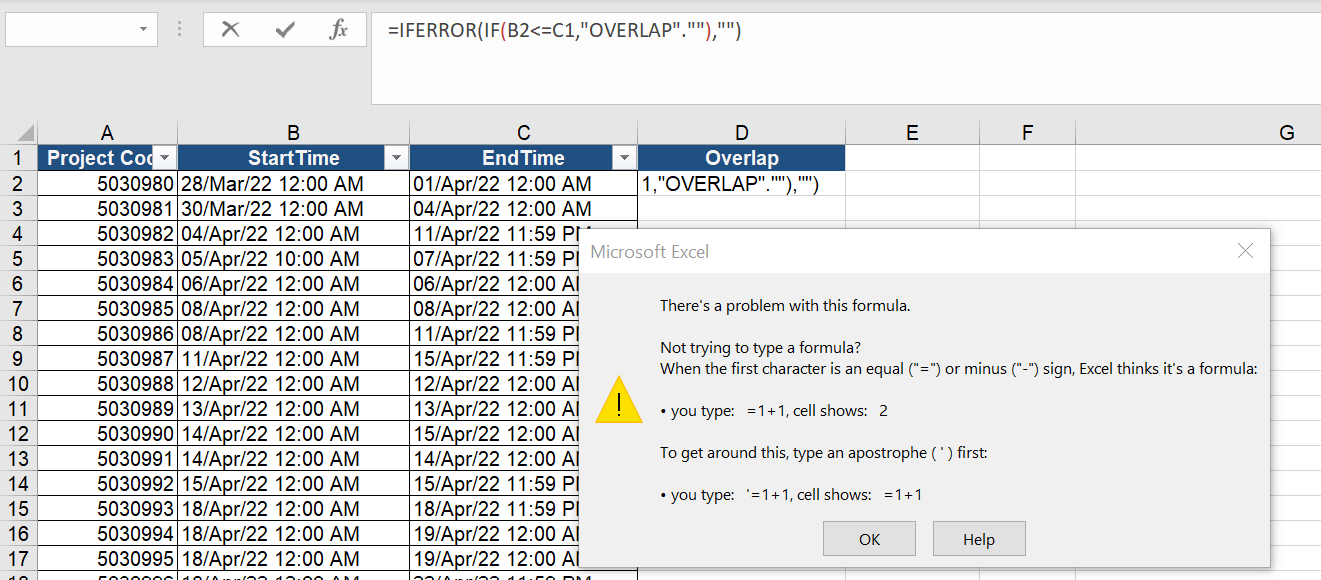Click the EndTime header cell text
Viewport: 1321px width, 580px height.
(x=523, y=158)
